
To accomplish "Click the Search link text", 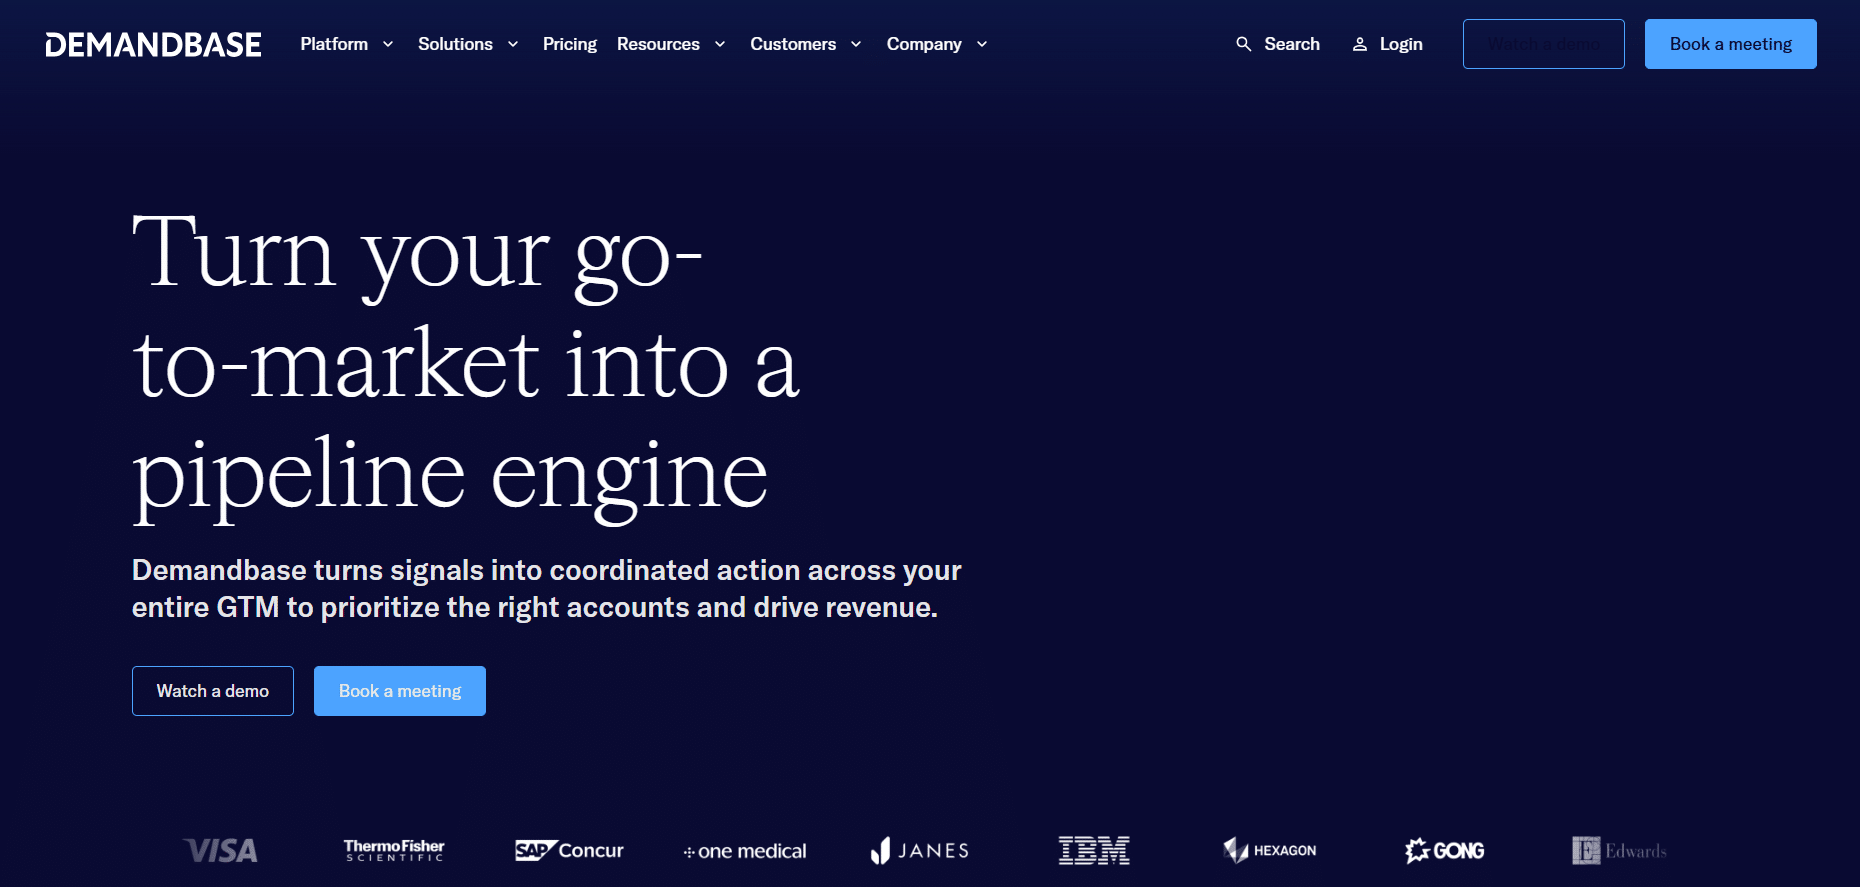I will (x=1292, y=44).
